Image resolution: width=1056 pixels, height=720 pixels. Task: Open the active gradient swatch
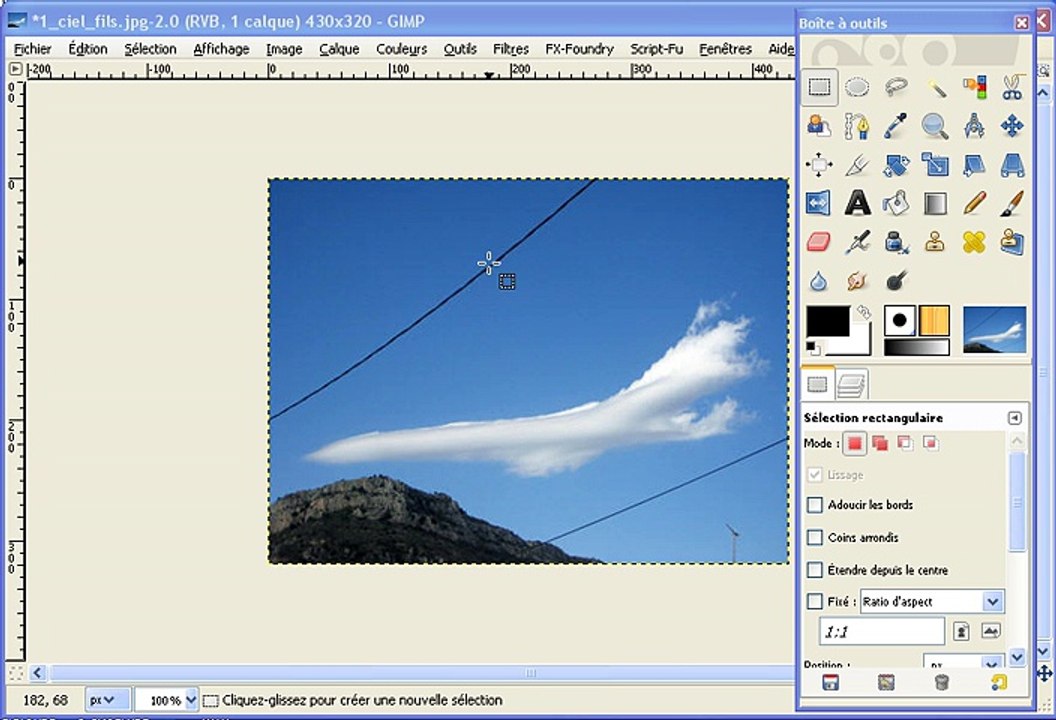[917, 348]
